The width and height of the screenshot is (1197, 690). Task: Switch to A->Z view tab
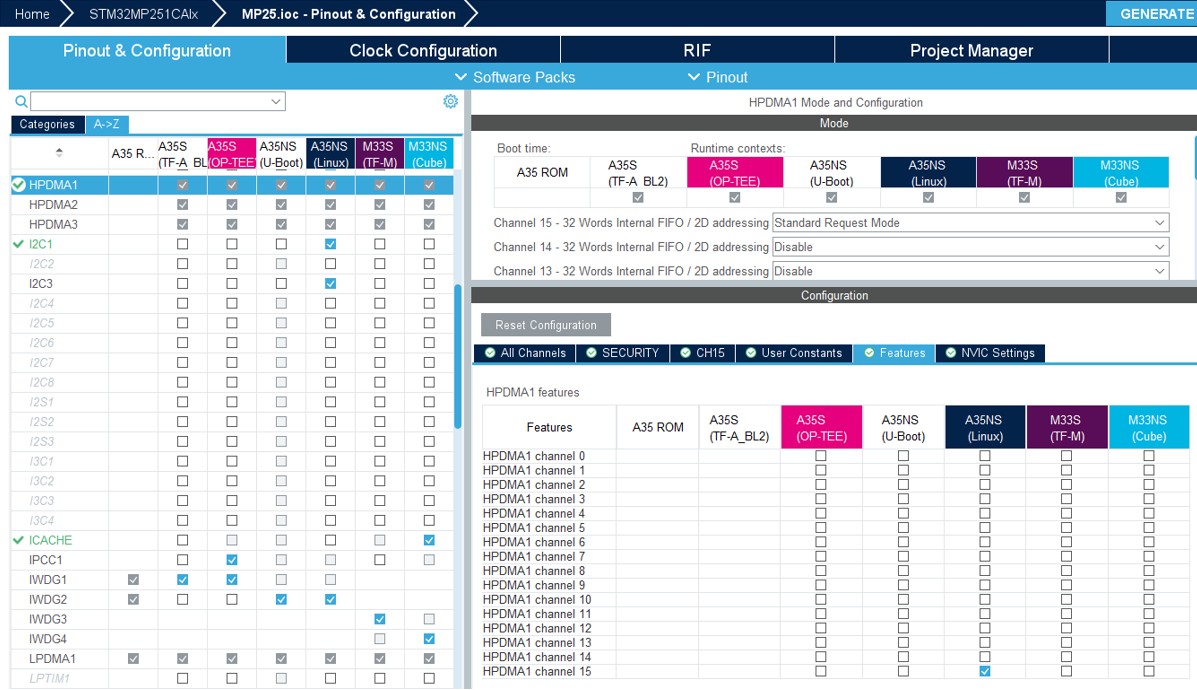pos(107,124)
